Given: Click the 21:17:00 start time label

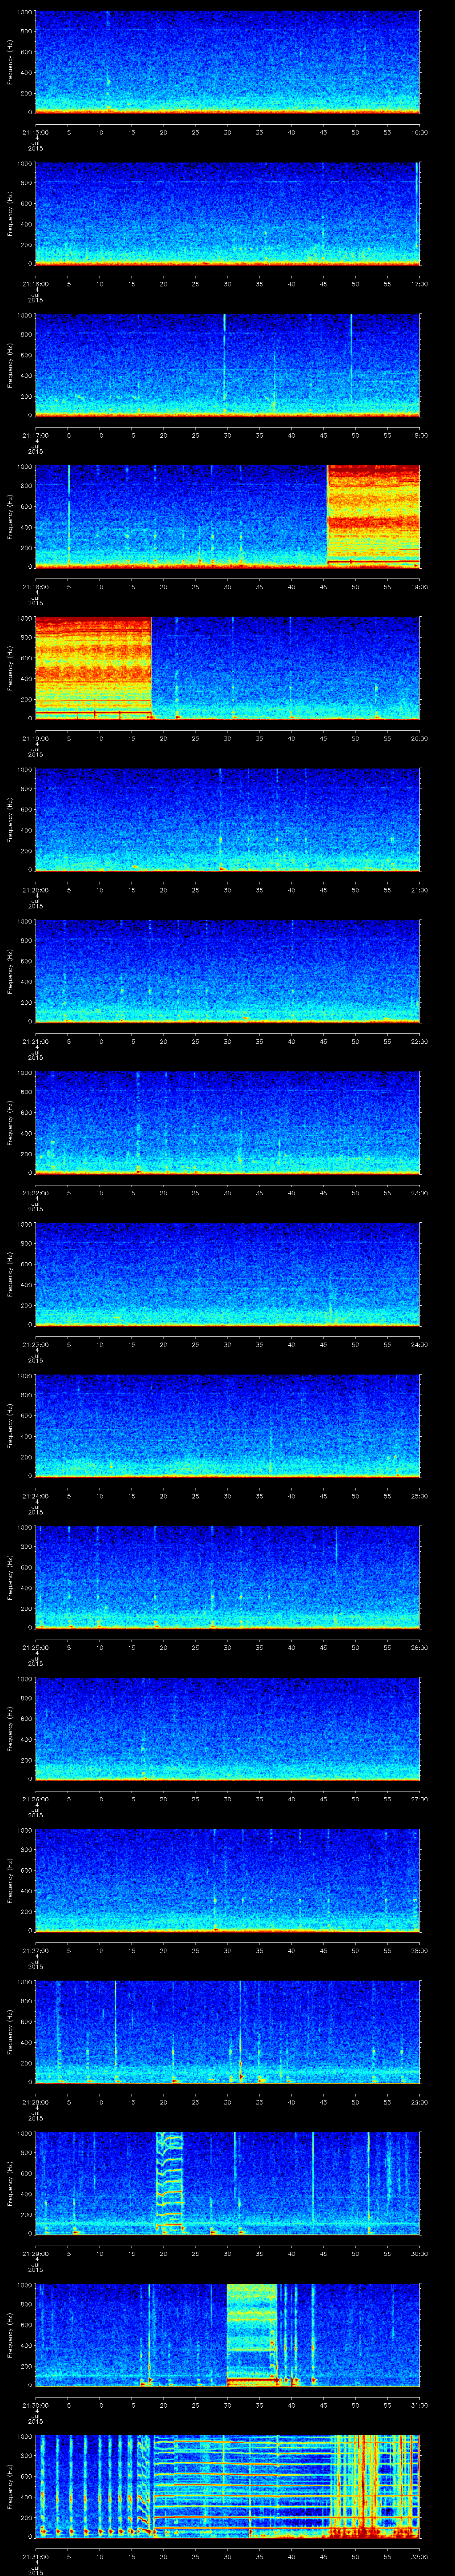Looking at the screenshot, I should pos(35,435).
